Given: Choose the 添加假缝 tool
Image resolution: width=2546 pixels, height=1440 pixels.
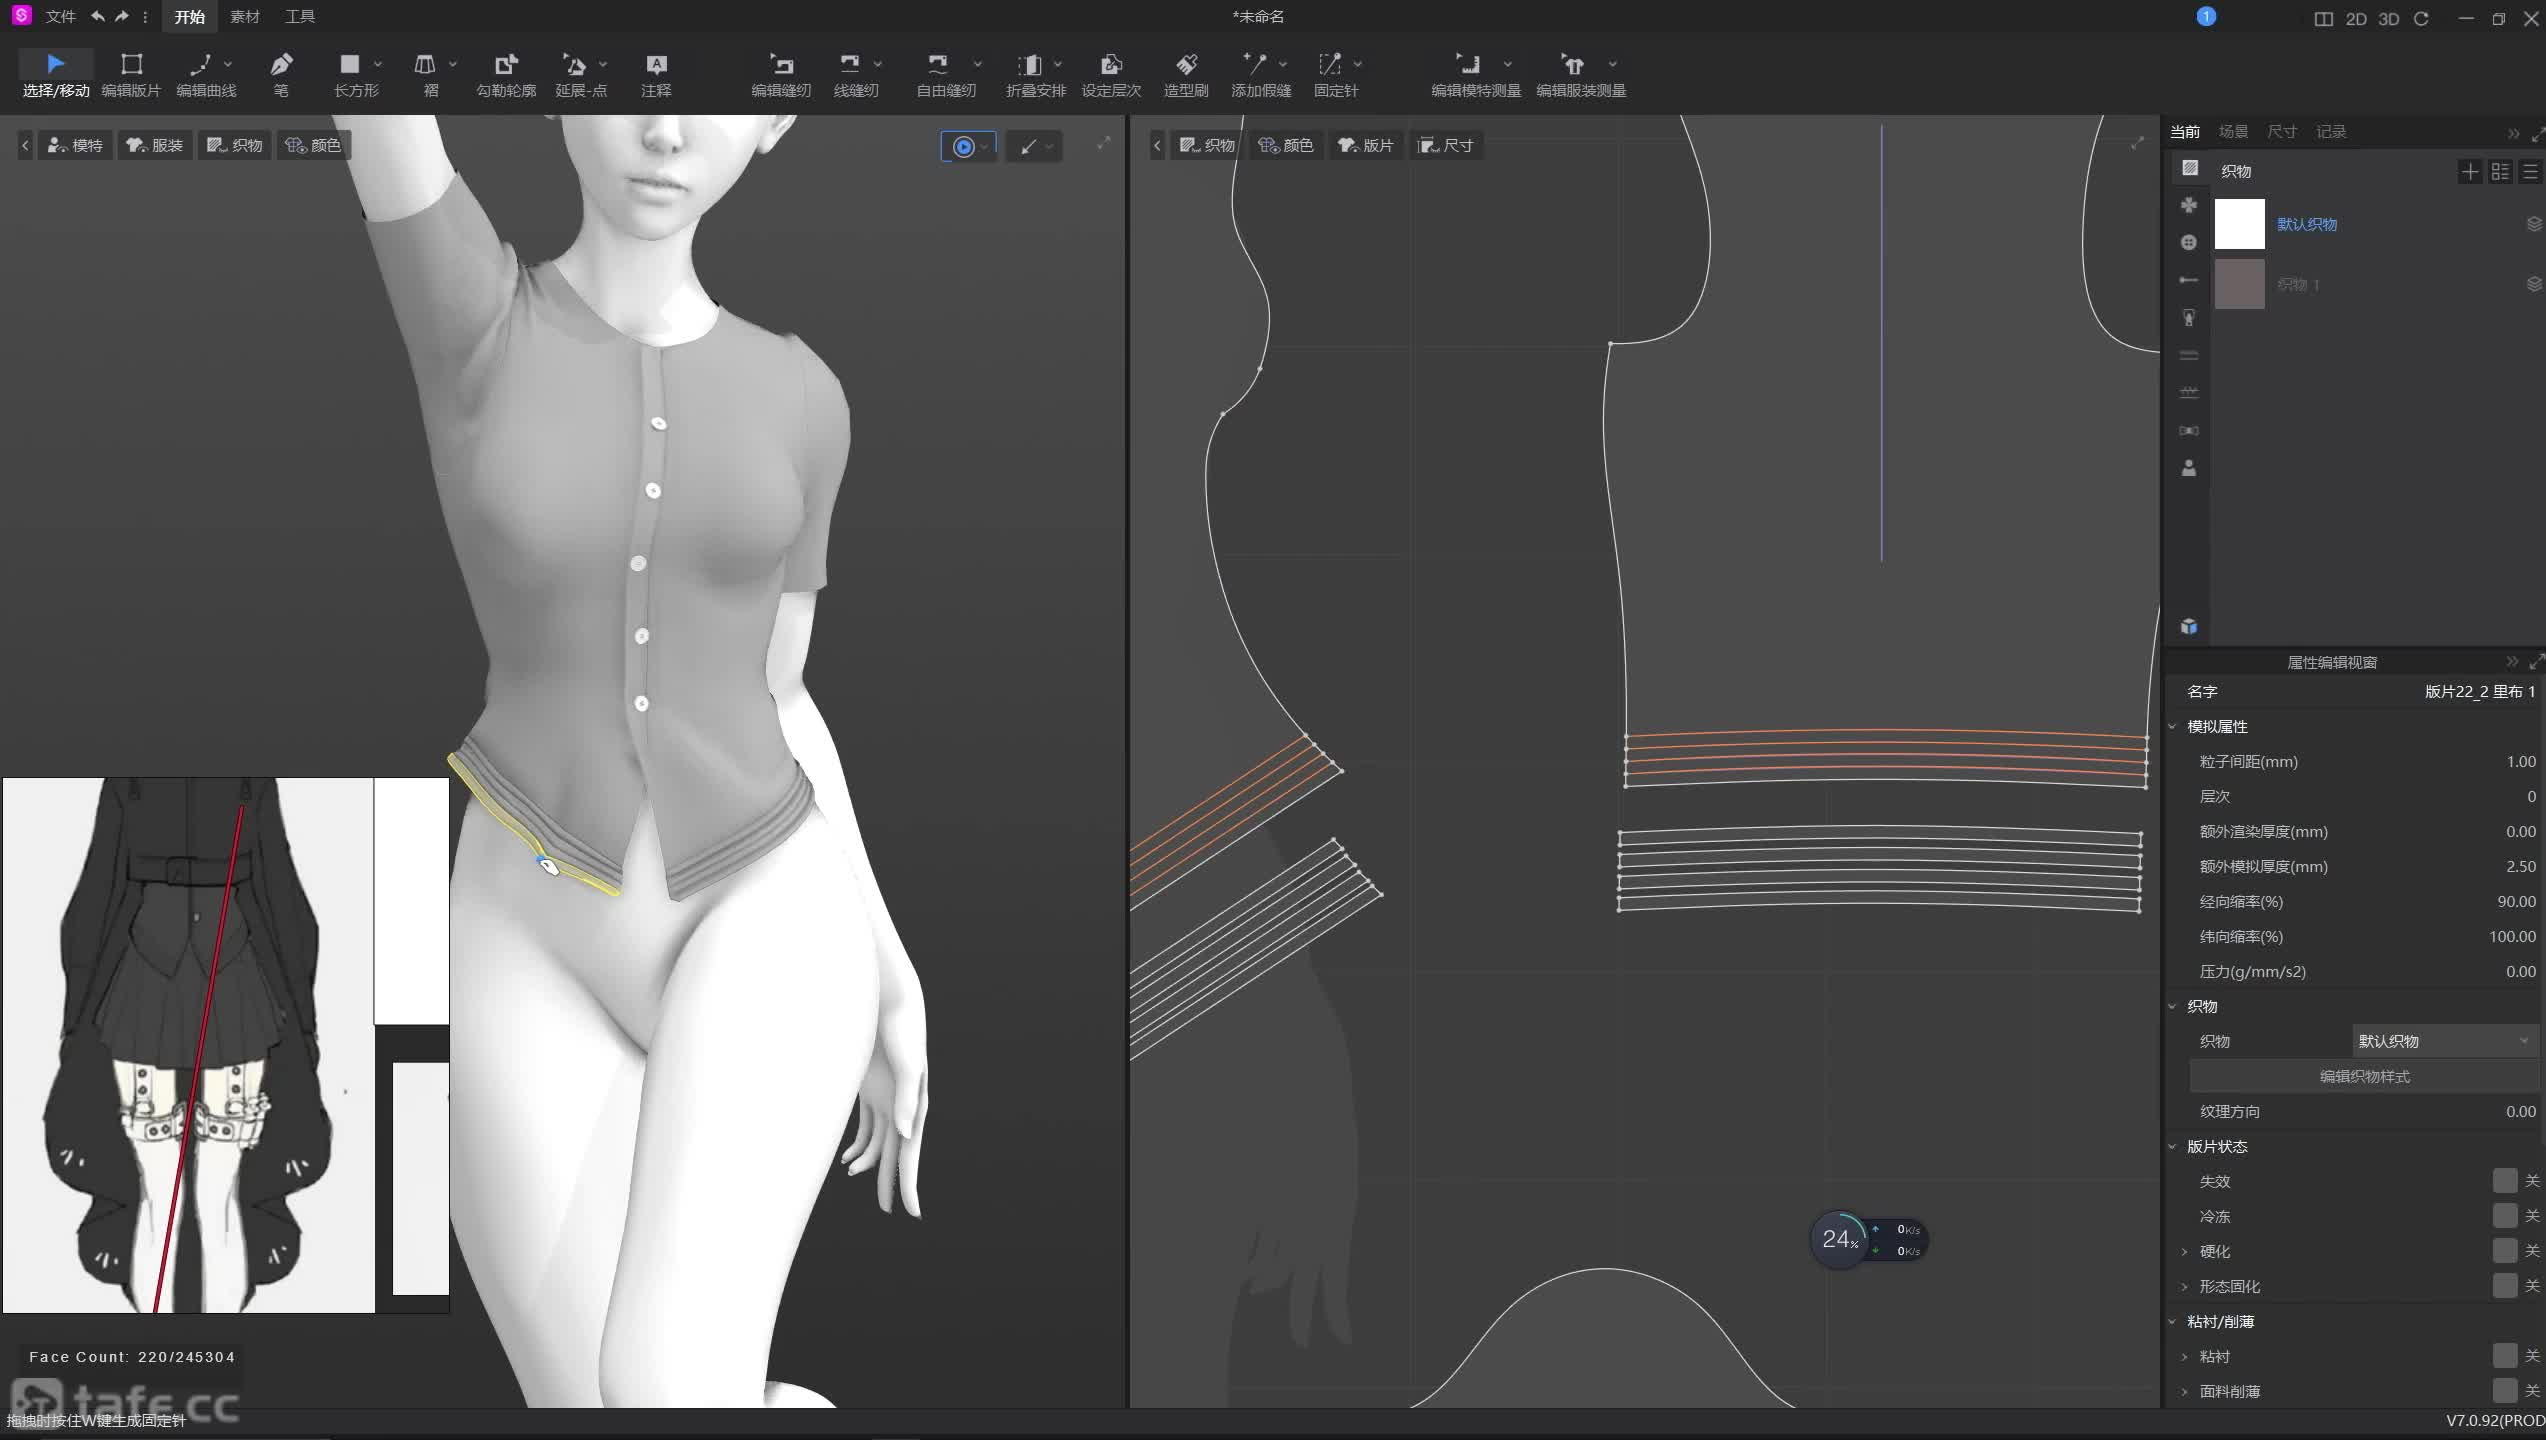Looking at the screenshot, I should point(1261,75).
